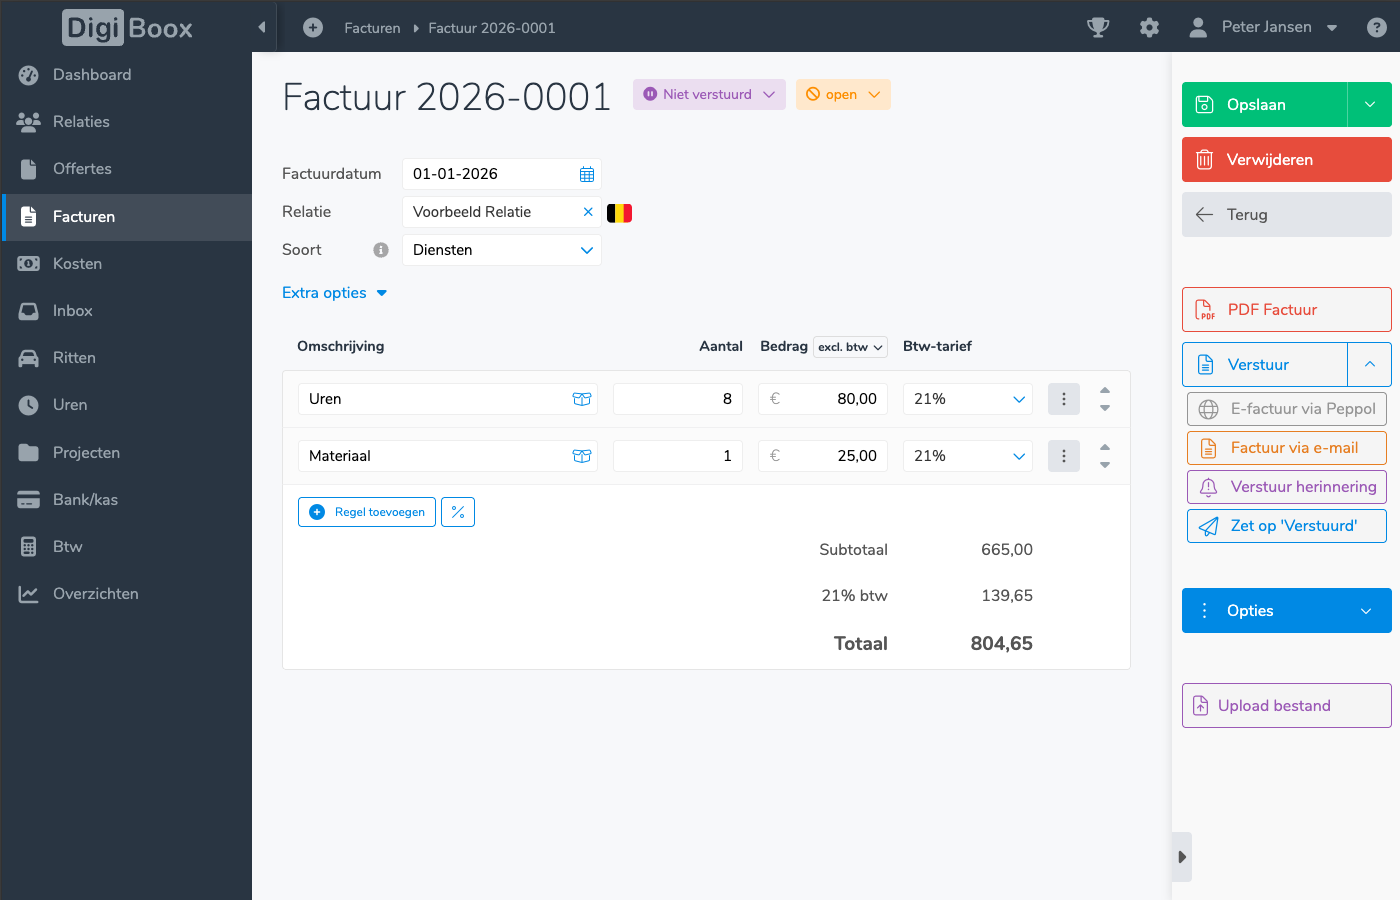Screen dimensions: 1400x900
Task: Click the plus icon in top bar
Action: click(x=313, y=28)
